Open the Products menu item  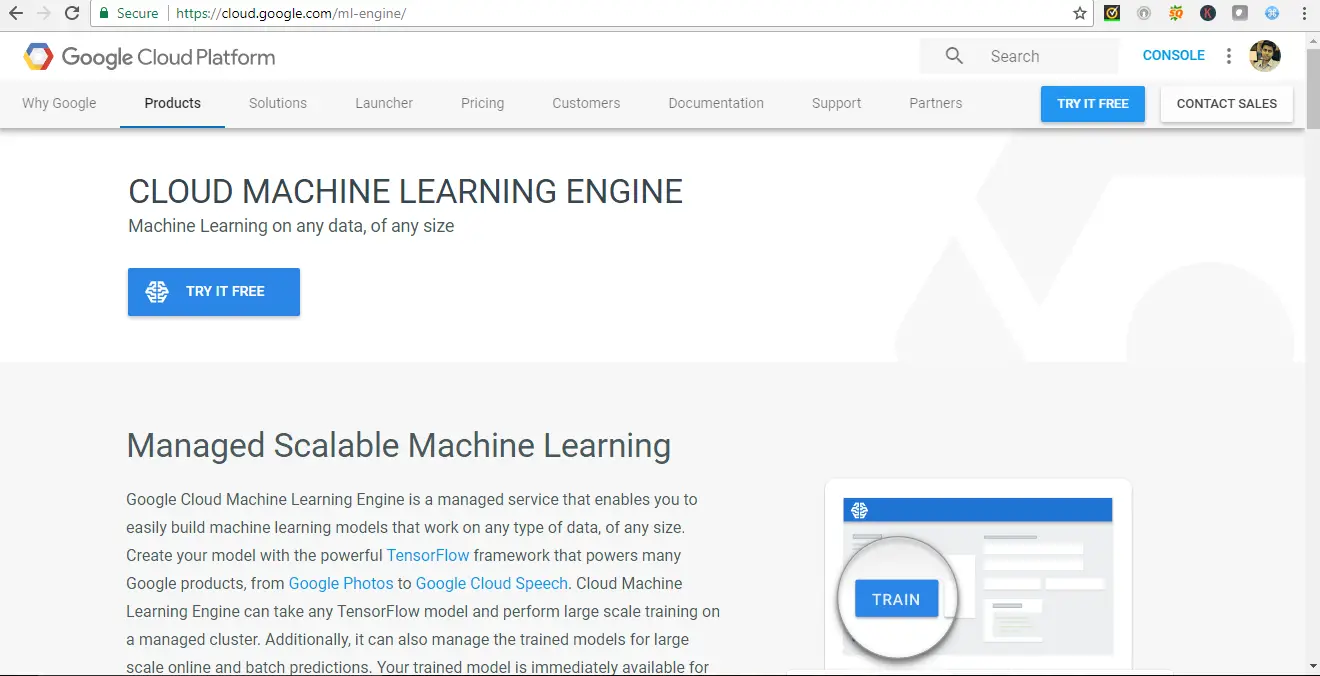[x=172, y=103]
